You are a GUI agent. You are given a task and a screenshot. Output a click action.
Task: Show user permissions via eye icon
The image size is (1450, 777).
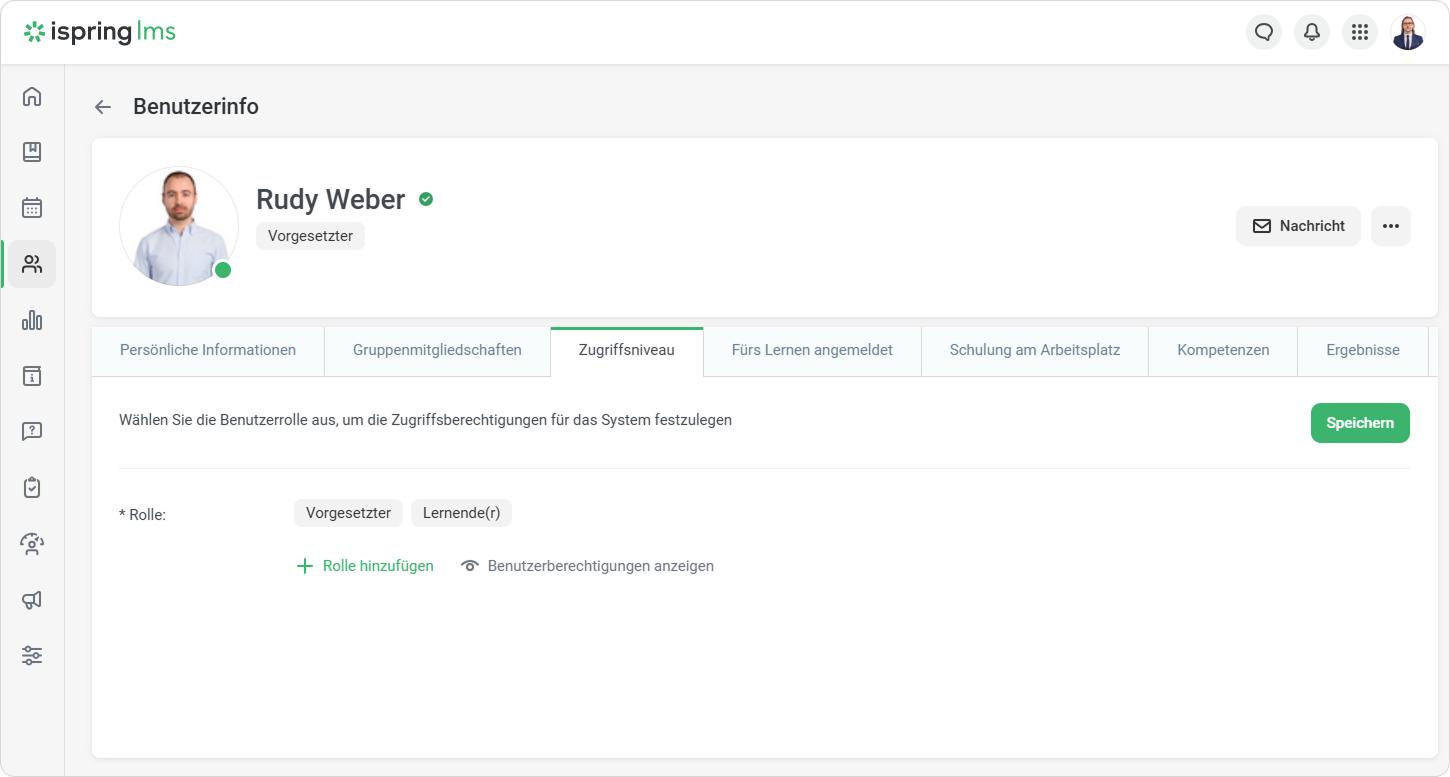point(470,566)
